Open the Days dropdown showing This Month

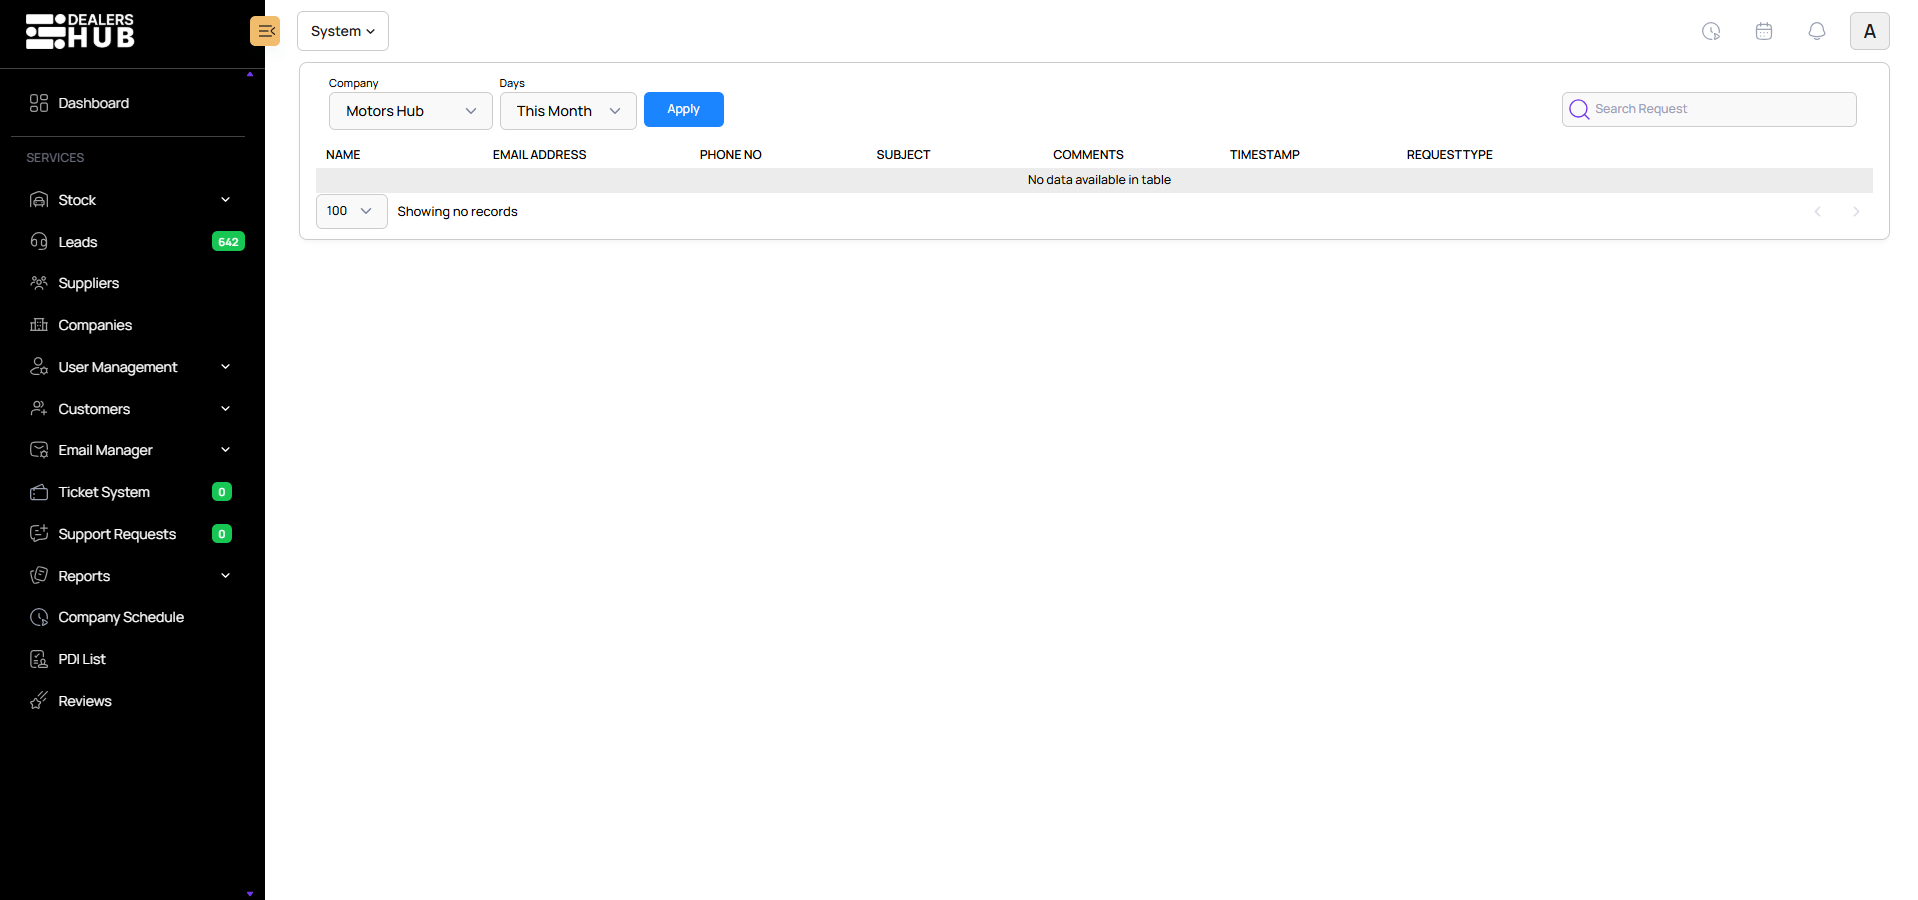point(567,111)
